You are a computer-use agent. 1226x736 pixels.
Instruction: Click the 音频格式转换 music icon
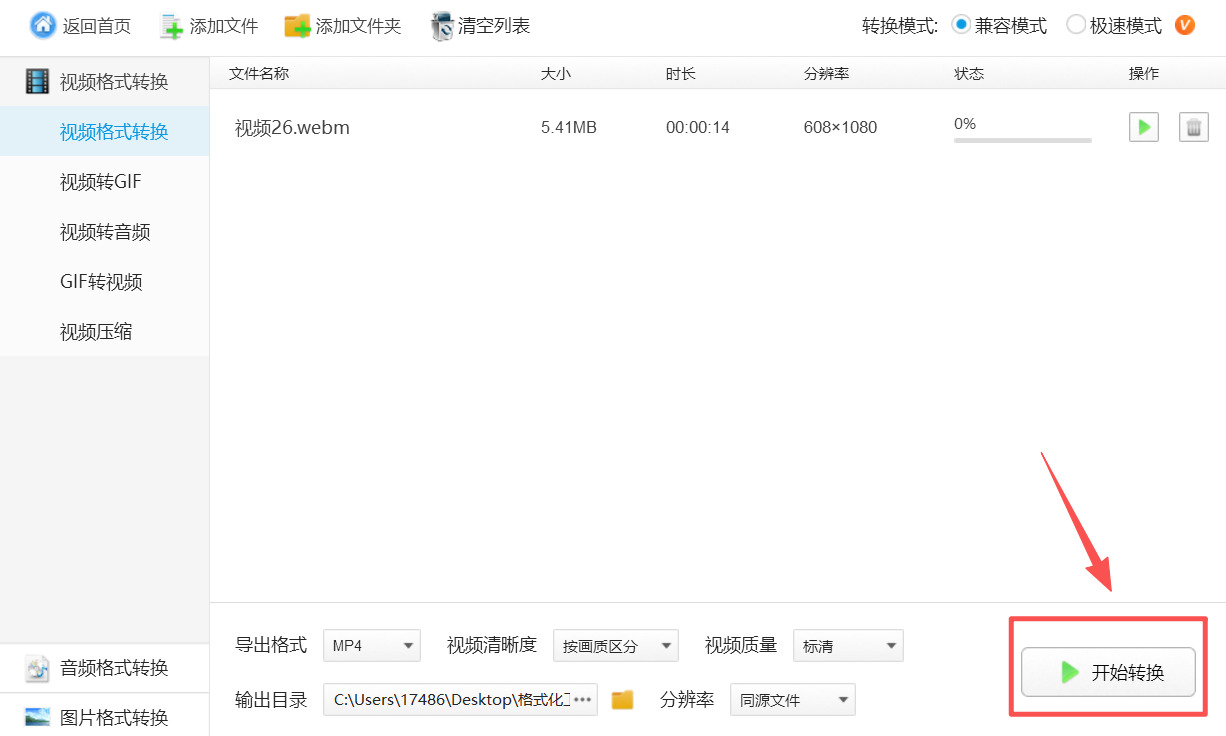tap(37, 668)
